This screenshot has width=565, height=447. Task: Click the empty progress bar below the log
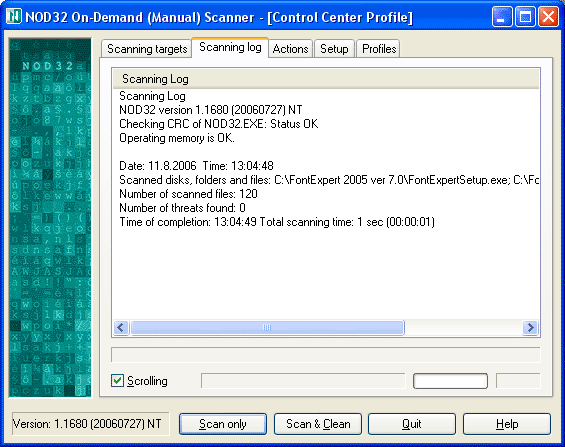[326, 355]
